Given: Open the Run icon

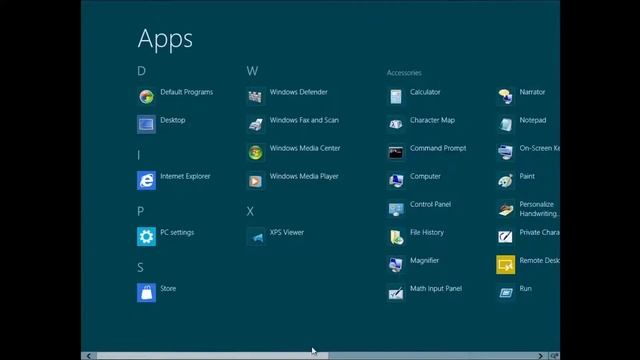Looking at the screenshot, I should (505, 293).
